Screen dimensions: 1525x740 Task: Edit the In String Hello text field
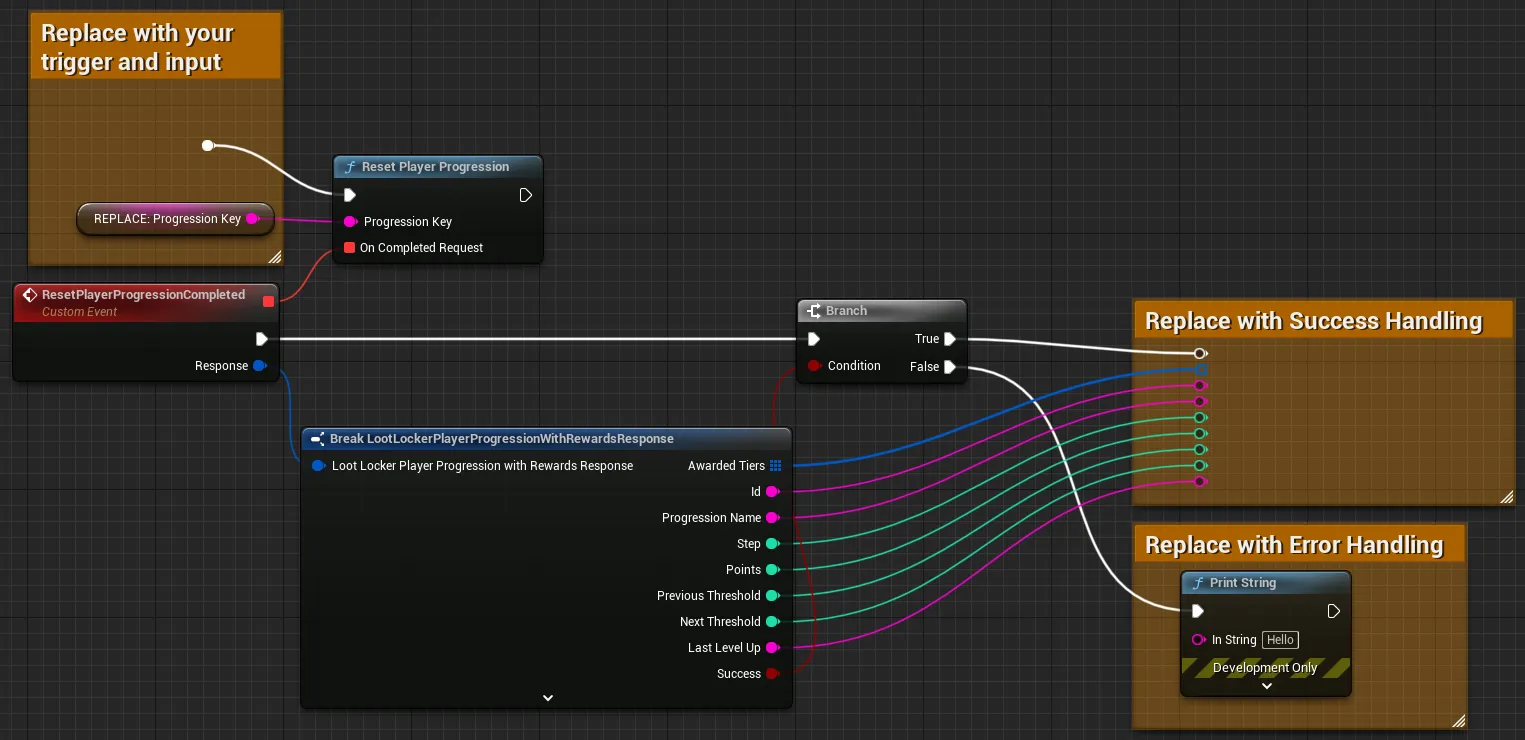(1280, 640)
